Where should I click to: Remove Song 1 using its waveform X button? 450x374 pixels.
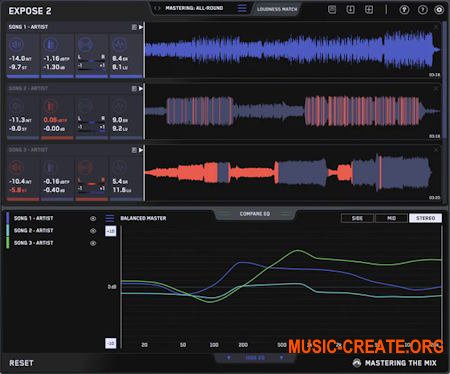(x=436, y=27)
